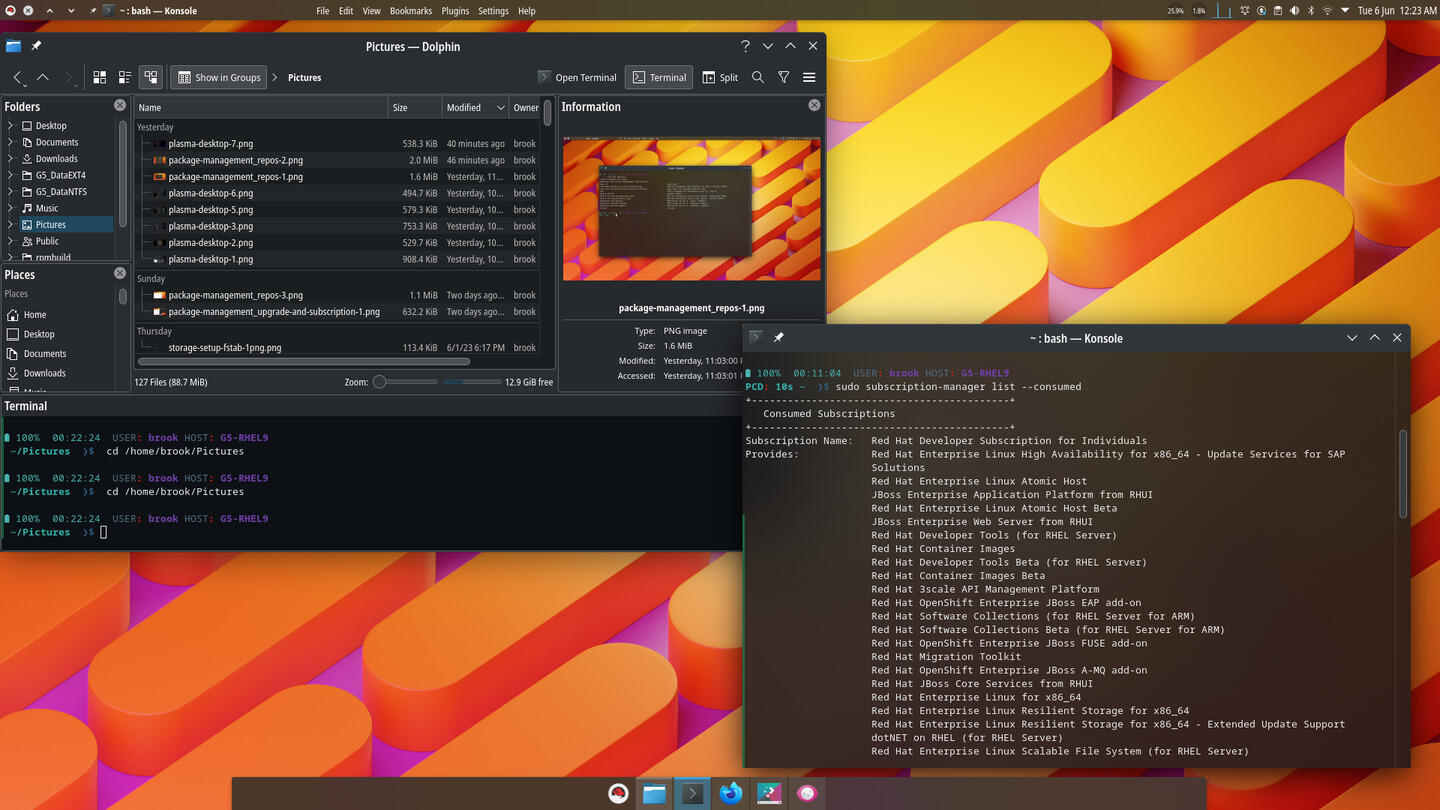
Task: Expand G5_DataNTFS in Folders tree
Action: [11, 192]
